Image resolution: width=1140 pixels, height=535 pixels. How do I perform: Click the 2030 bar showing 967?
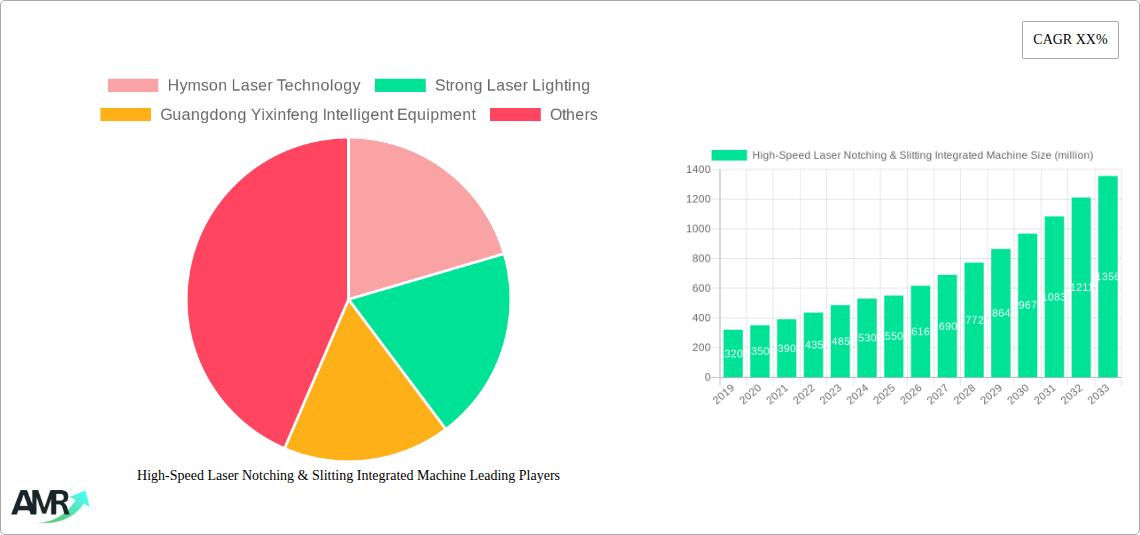(x=1027, y=306)
